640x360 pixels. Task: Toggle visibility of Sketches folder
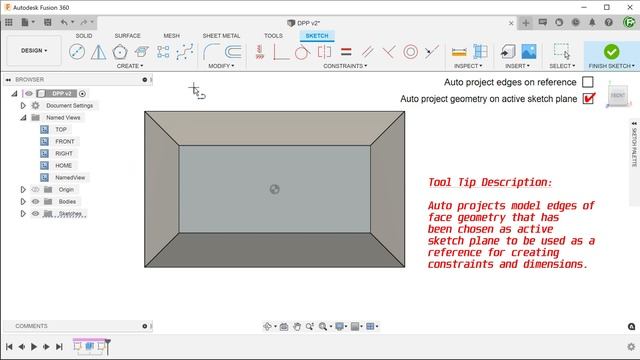pyautogui.click(x=36, y=213)
